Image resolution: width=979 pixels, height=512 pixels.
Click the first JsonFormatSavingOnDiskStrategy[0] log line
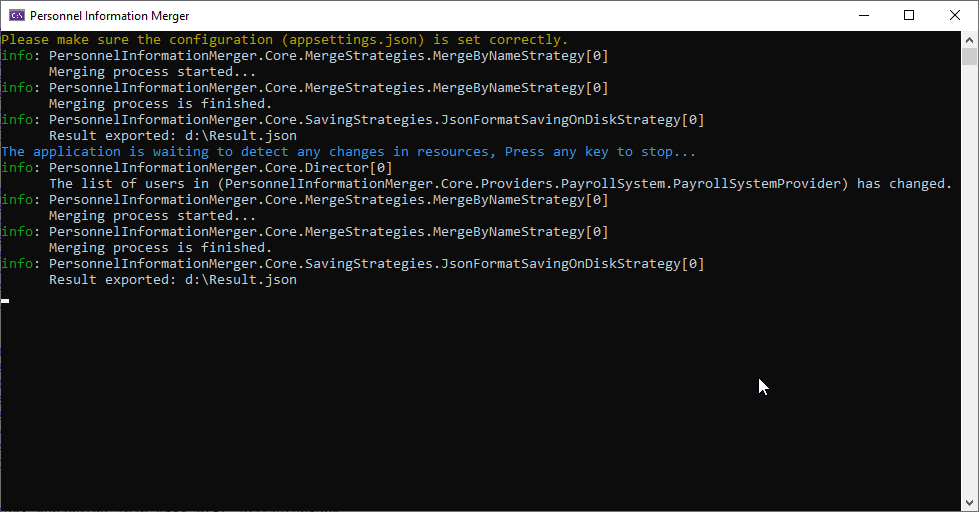tap(353, 120)
